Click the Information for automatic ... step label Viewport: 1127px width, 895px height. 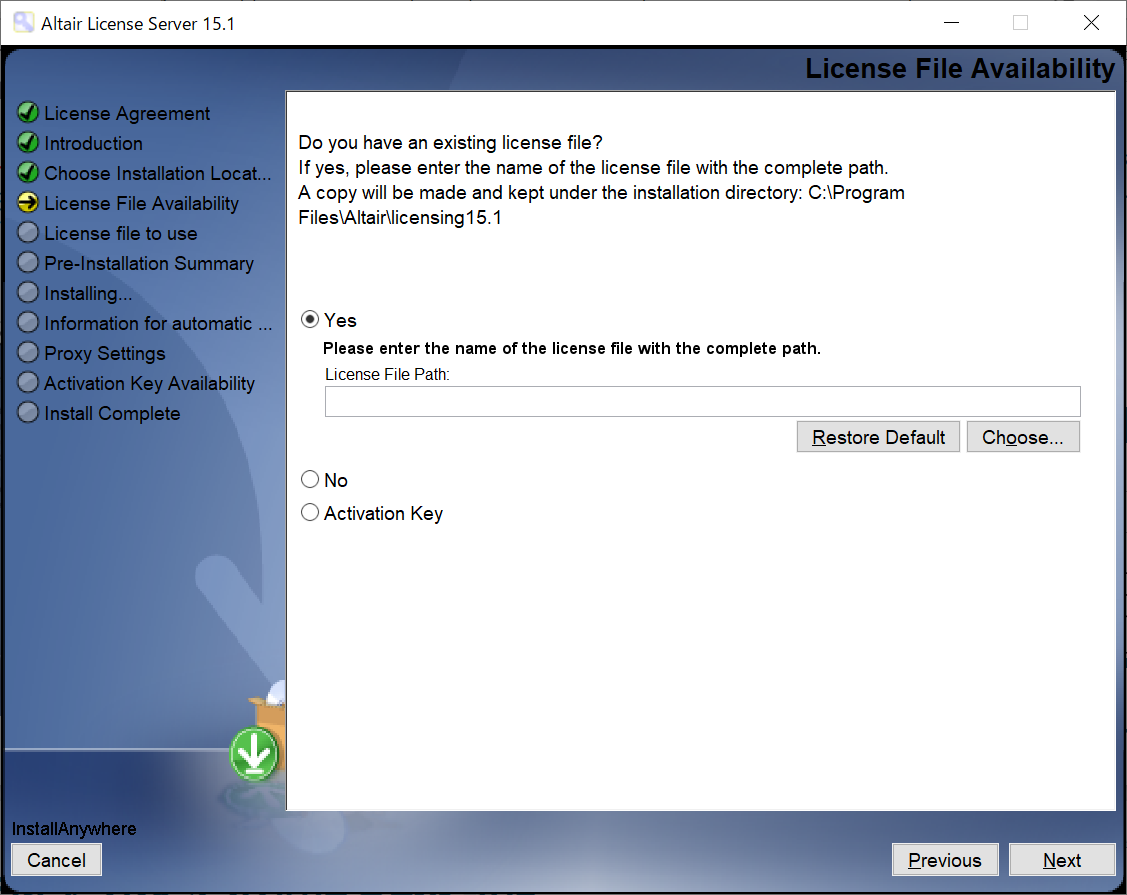pos(158,323)
